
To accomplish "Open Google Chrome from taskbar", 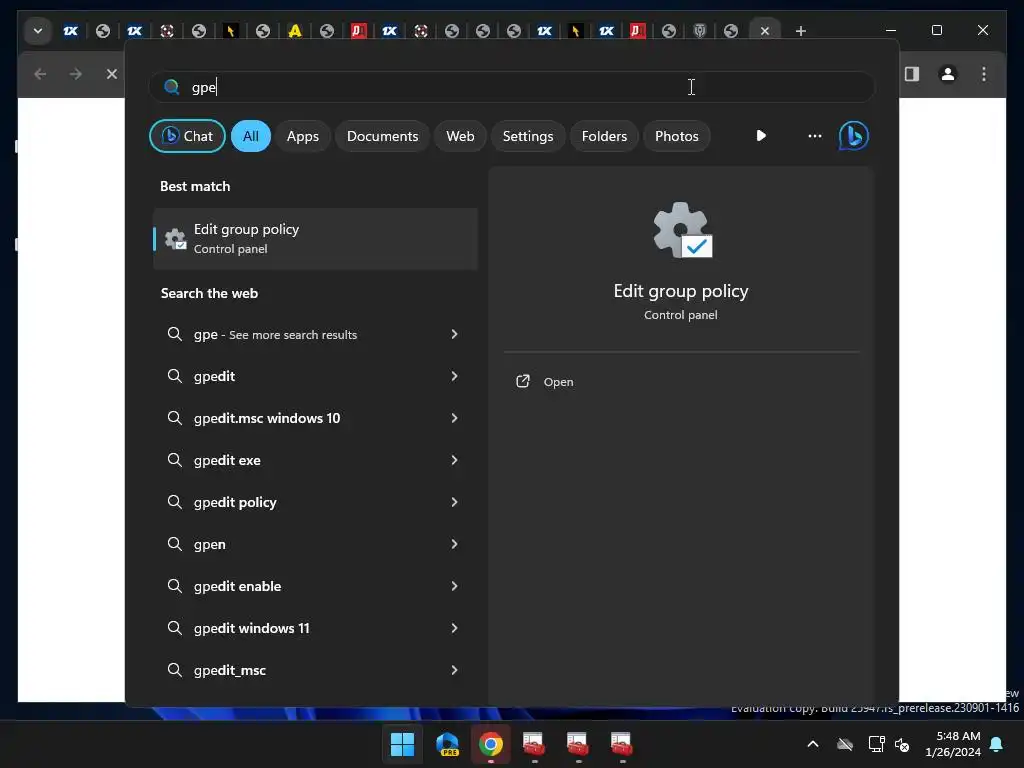I will (490, 744).
